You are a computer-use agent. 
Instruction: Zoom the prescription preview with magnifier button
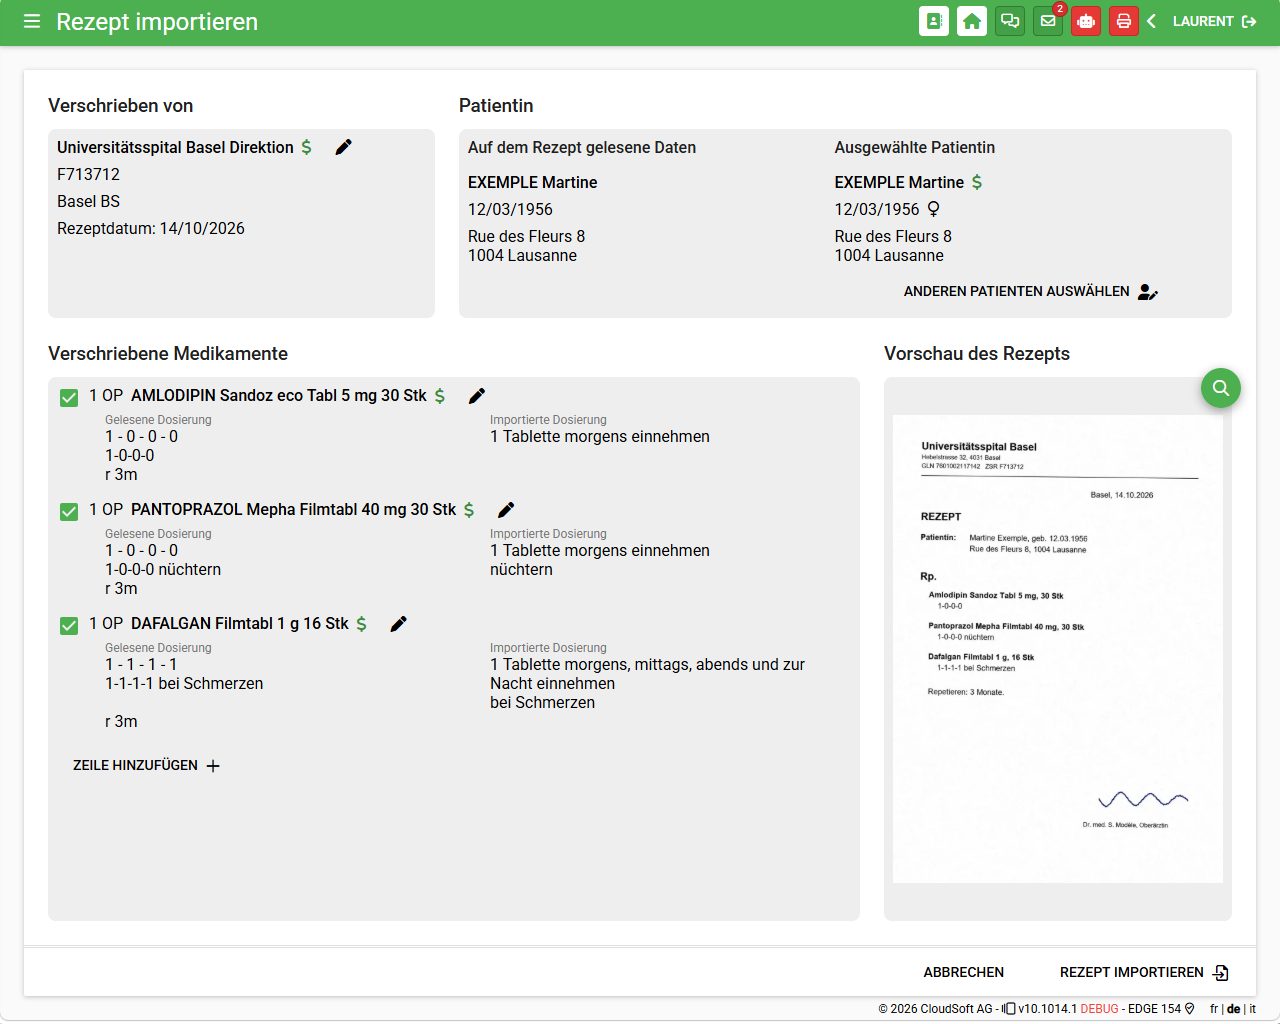coord(1221,388)
